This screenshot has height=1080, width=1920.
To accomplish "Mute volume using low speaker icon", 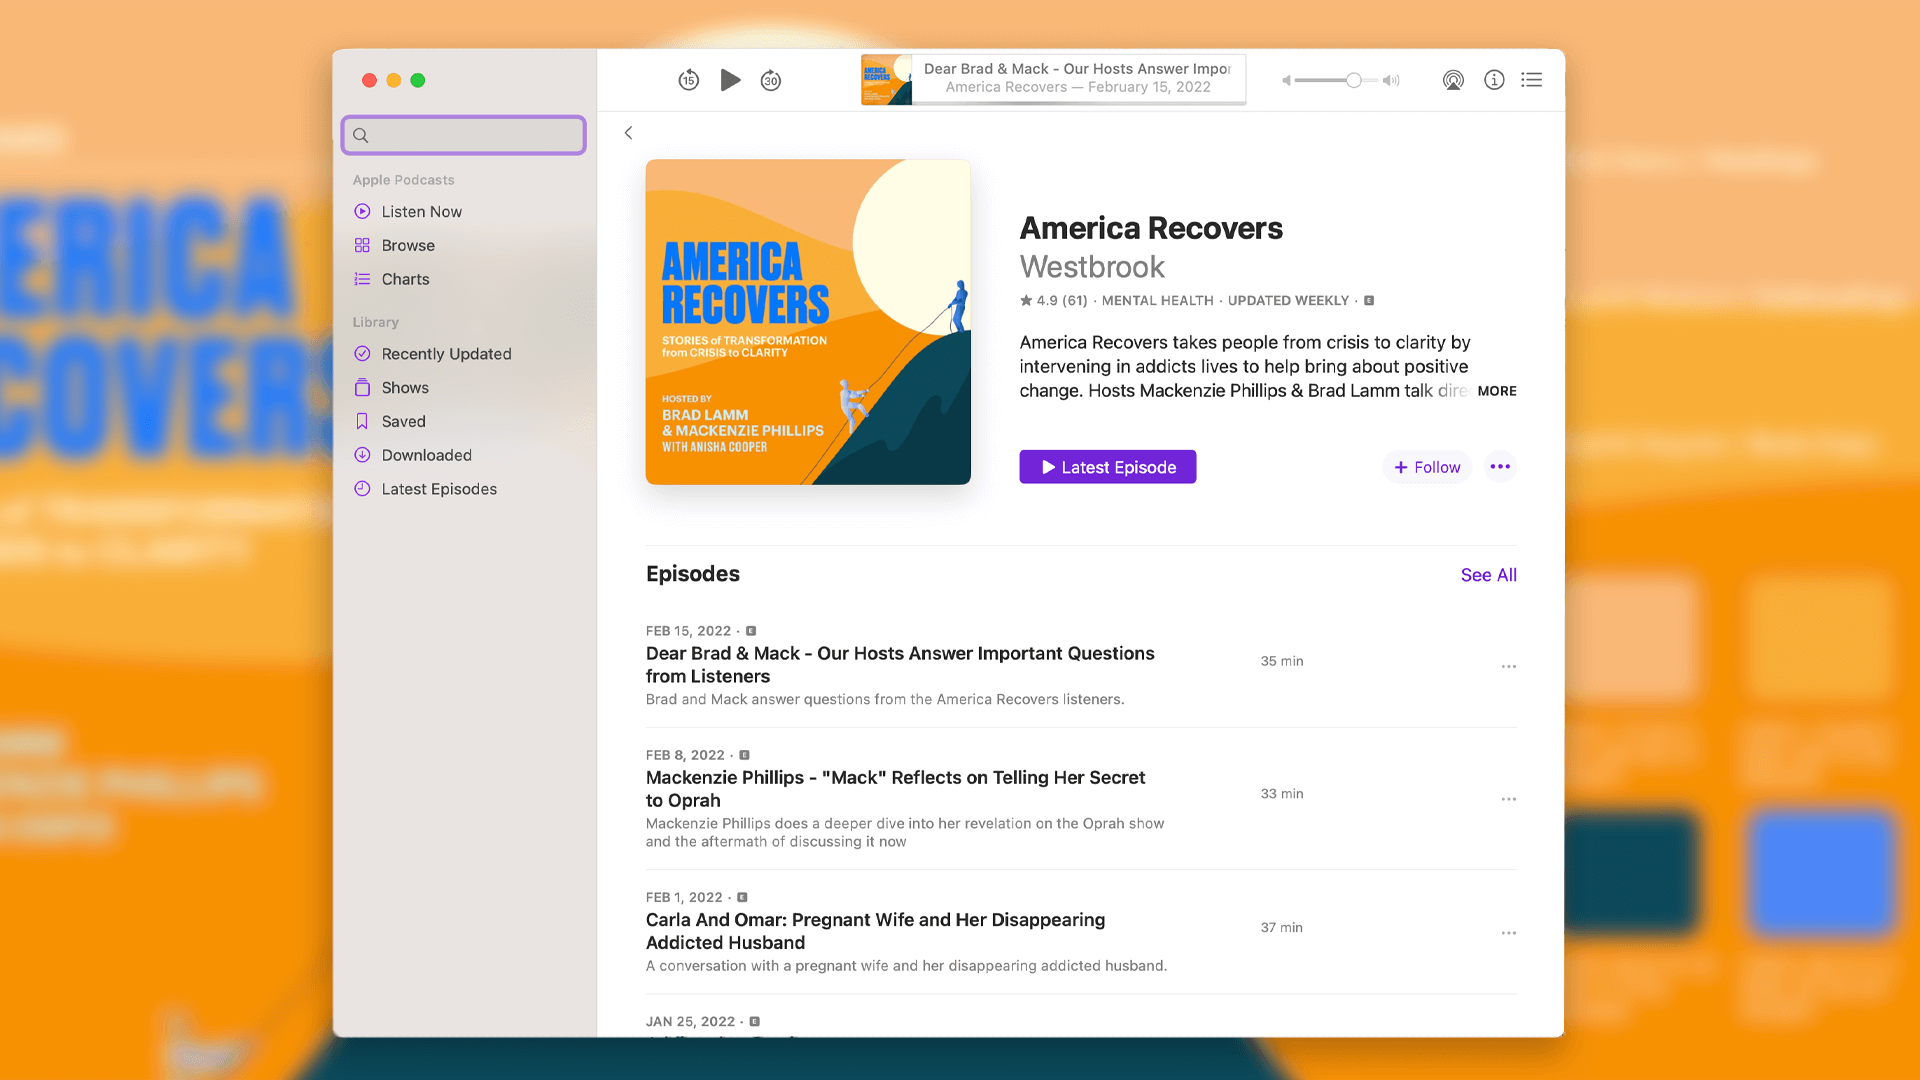I will 1287,80.
